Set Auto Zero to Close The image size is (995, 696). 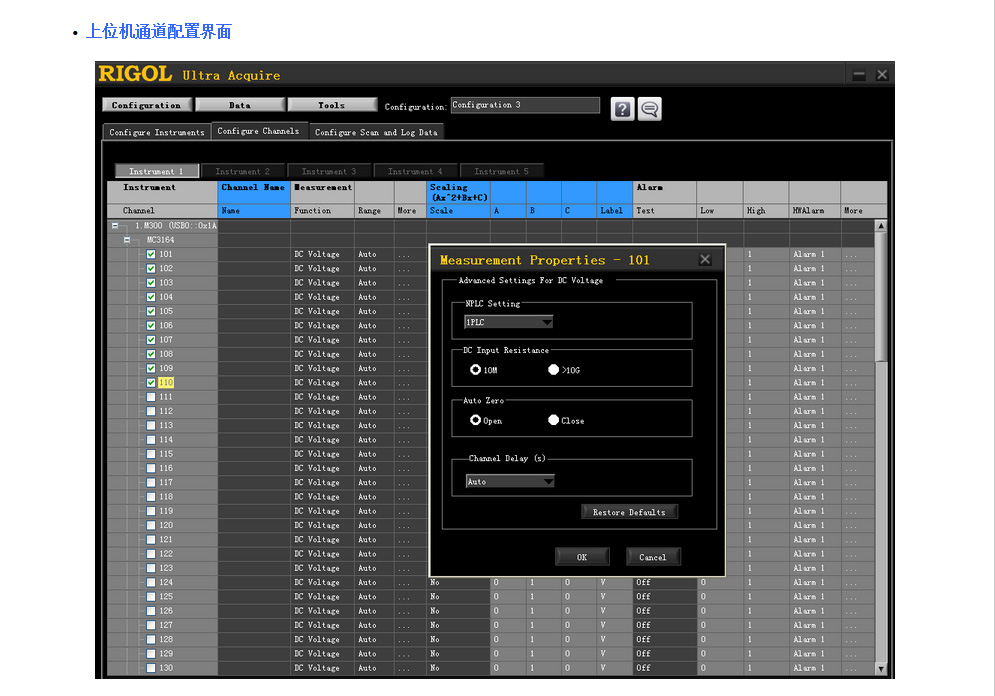[554, 420]
